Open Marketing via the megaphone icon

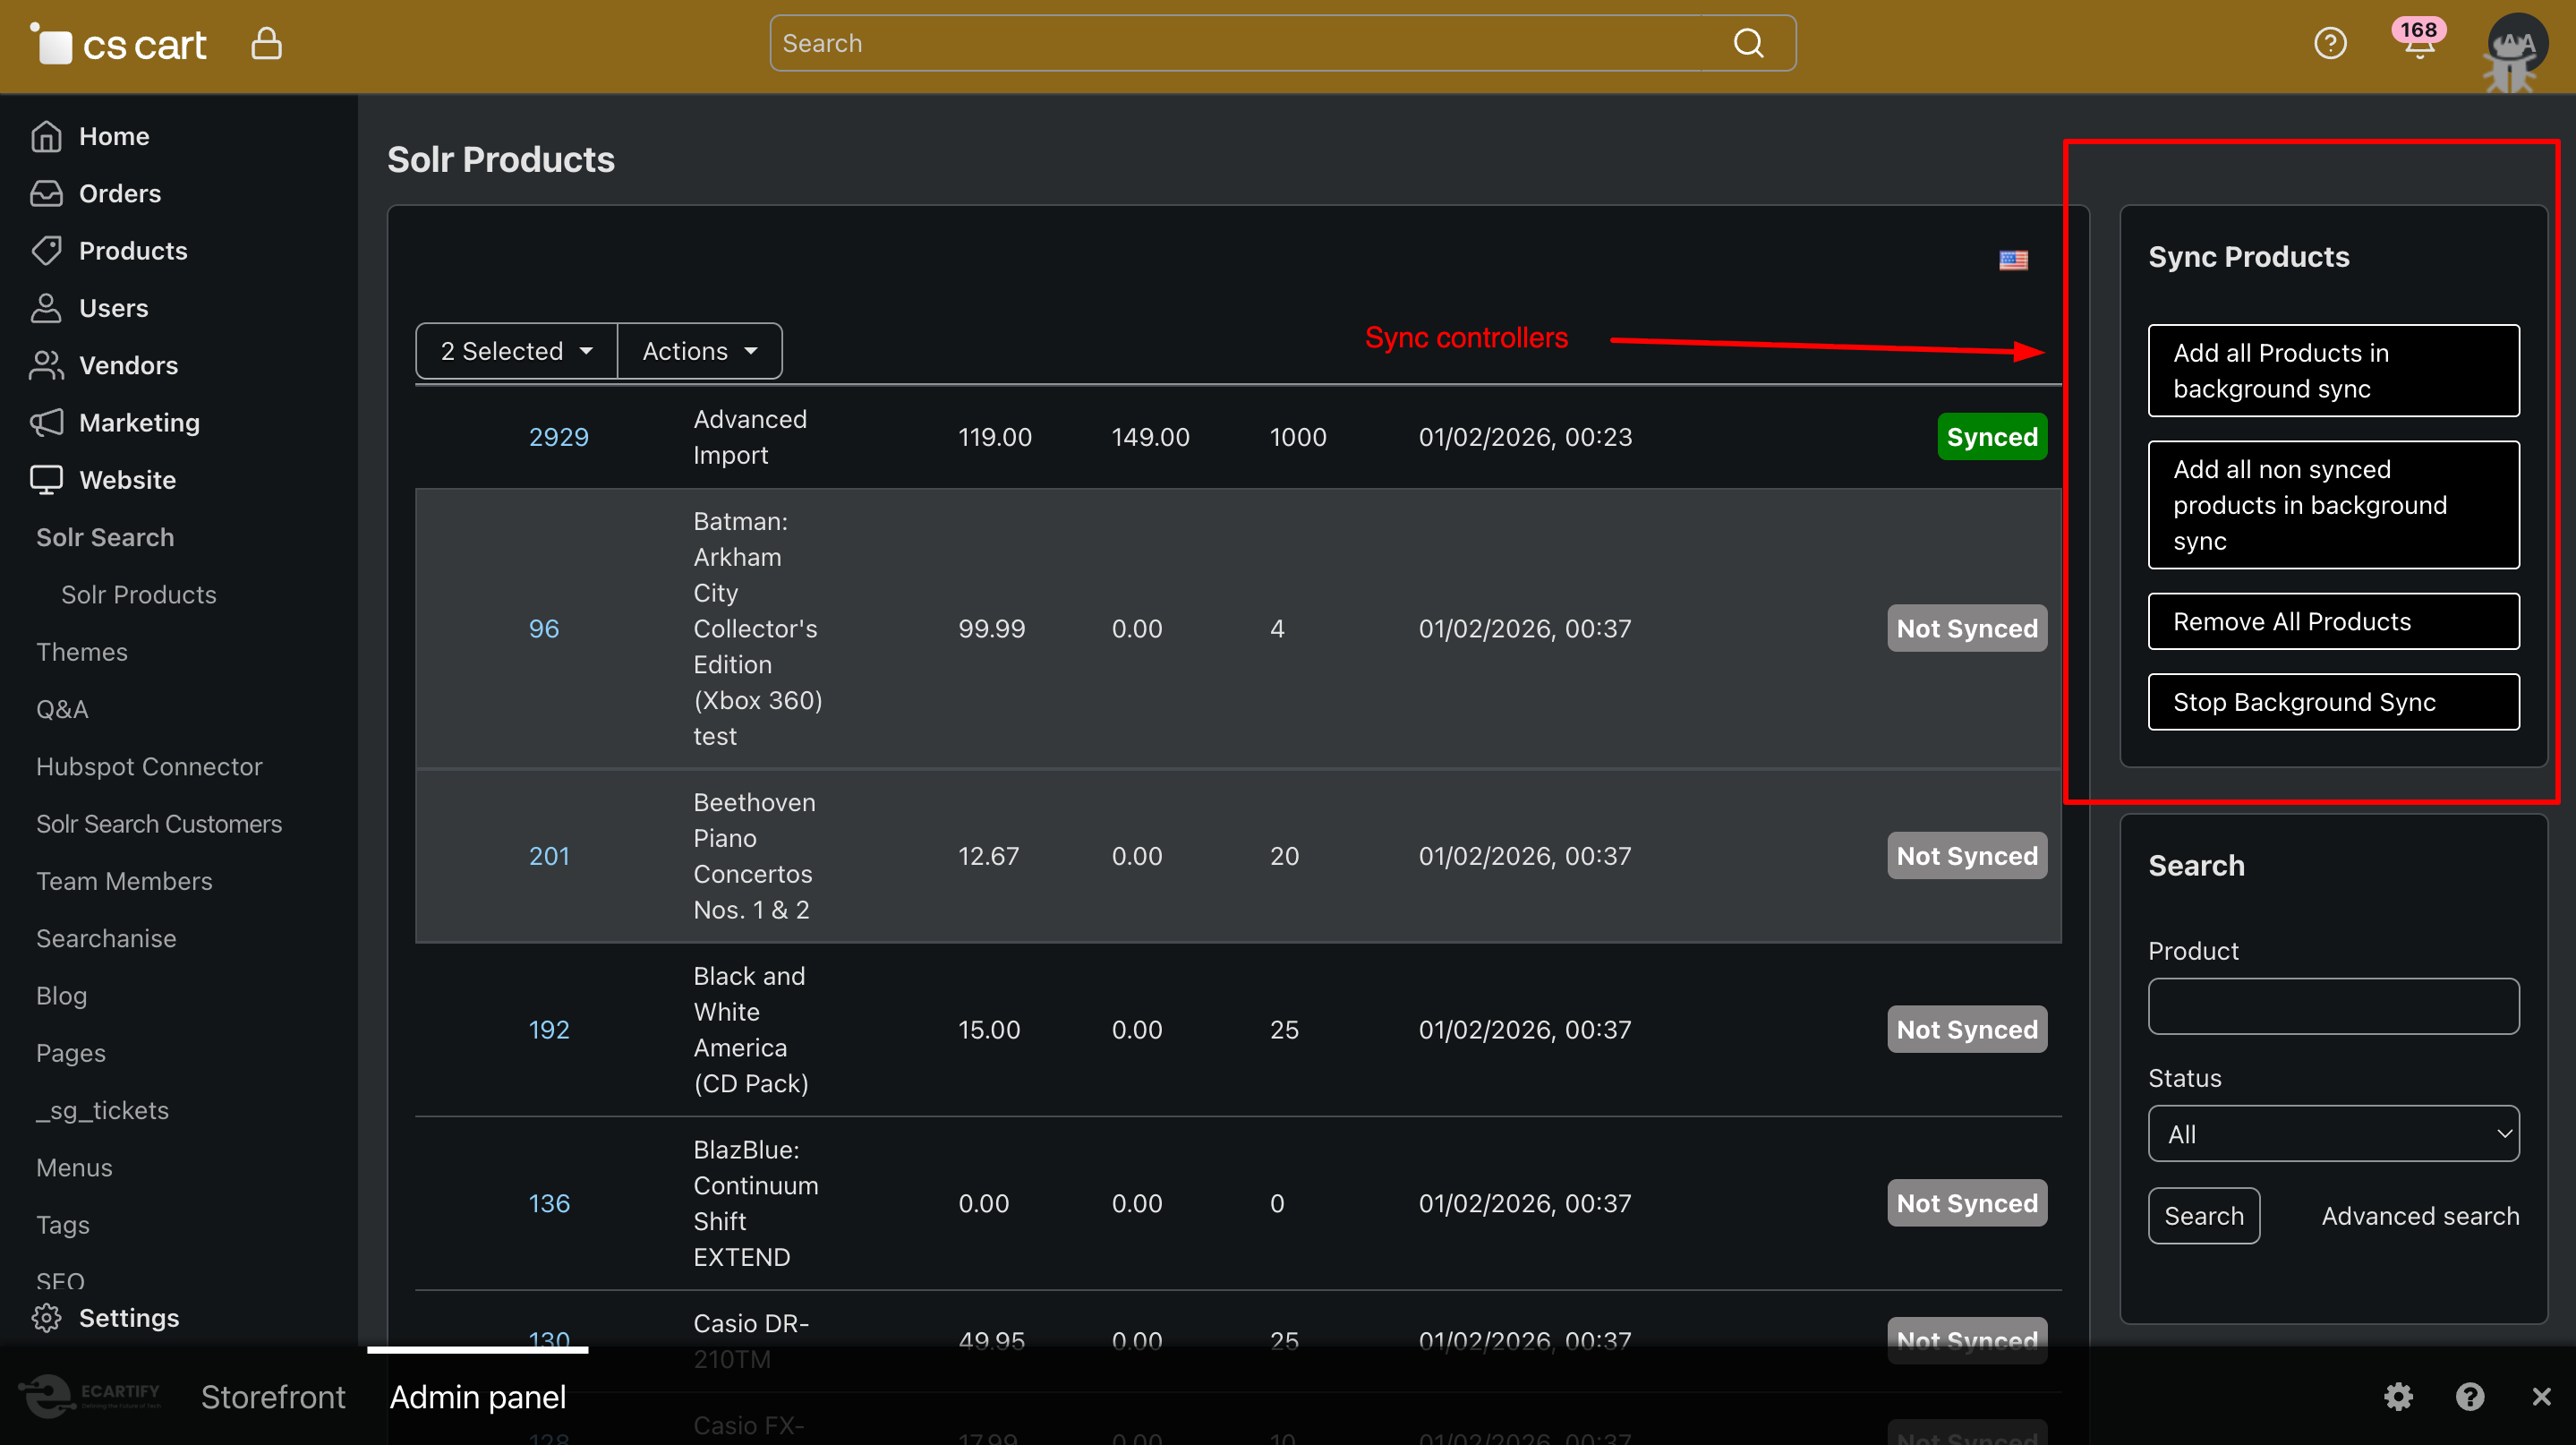(x=47, y=422)
